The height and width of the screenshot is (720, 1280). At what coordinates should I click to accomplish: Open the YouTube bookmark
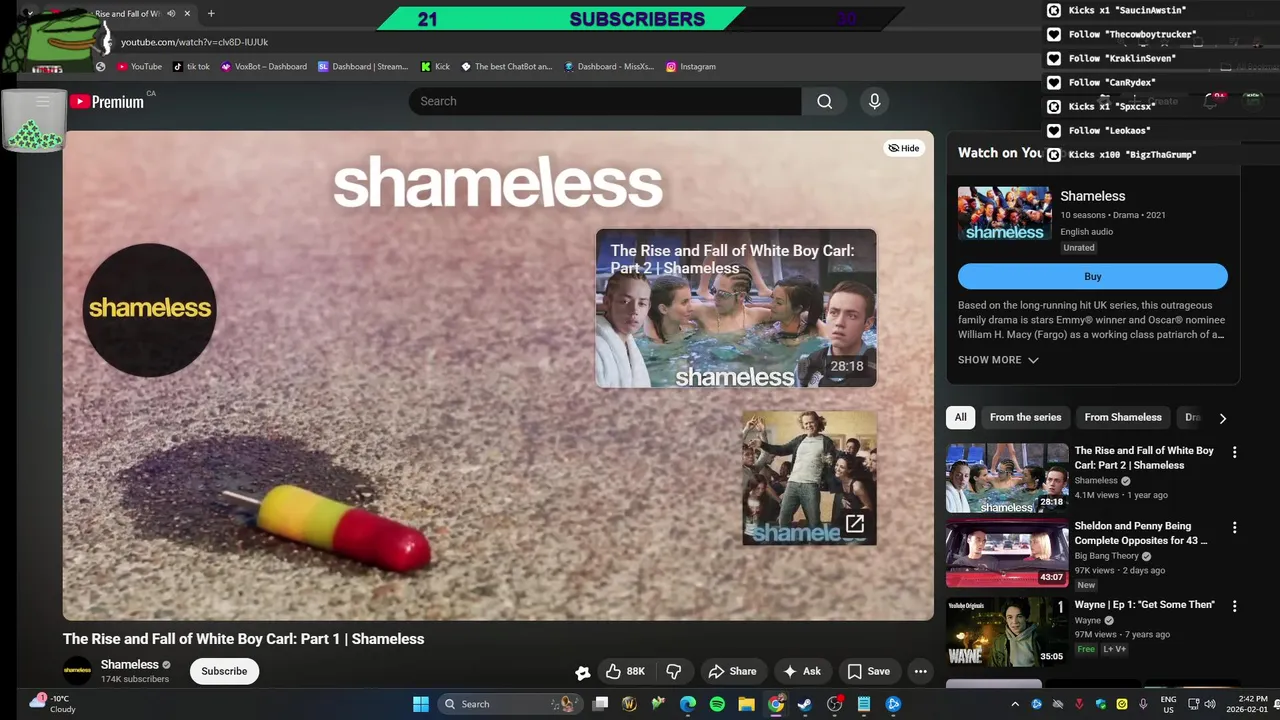click(139, 66)
